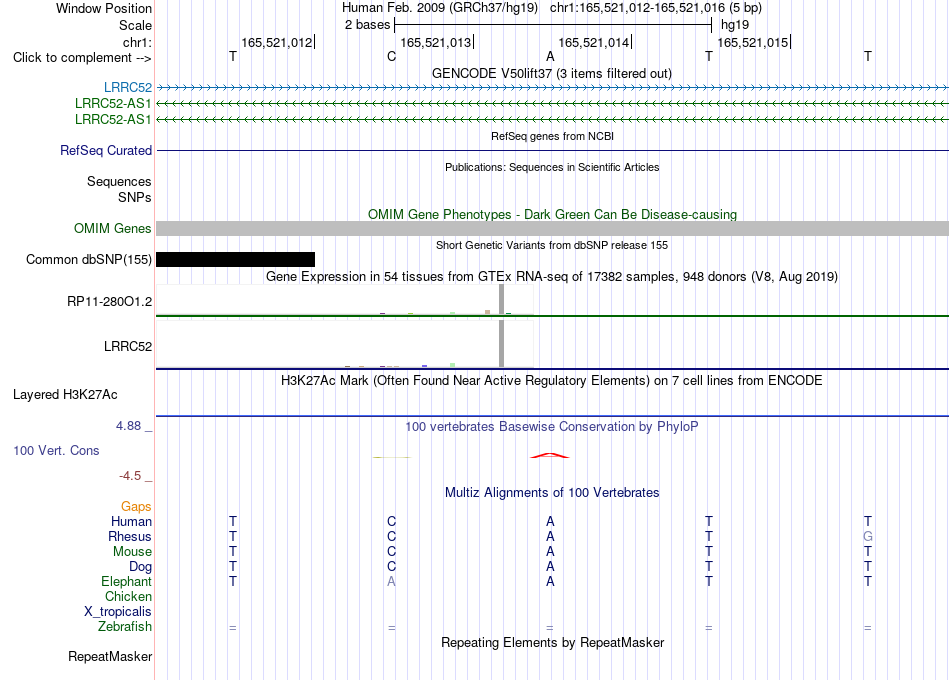Click the SNPs track label

point(135,197)
